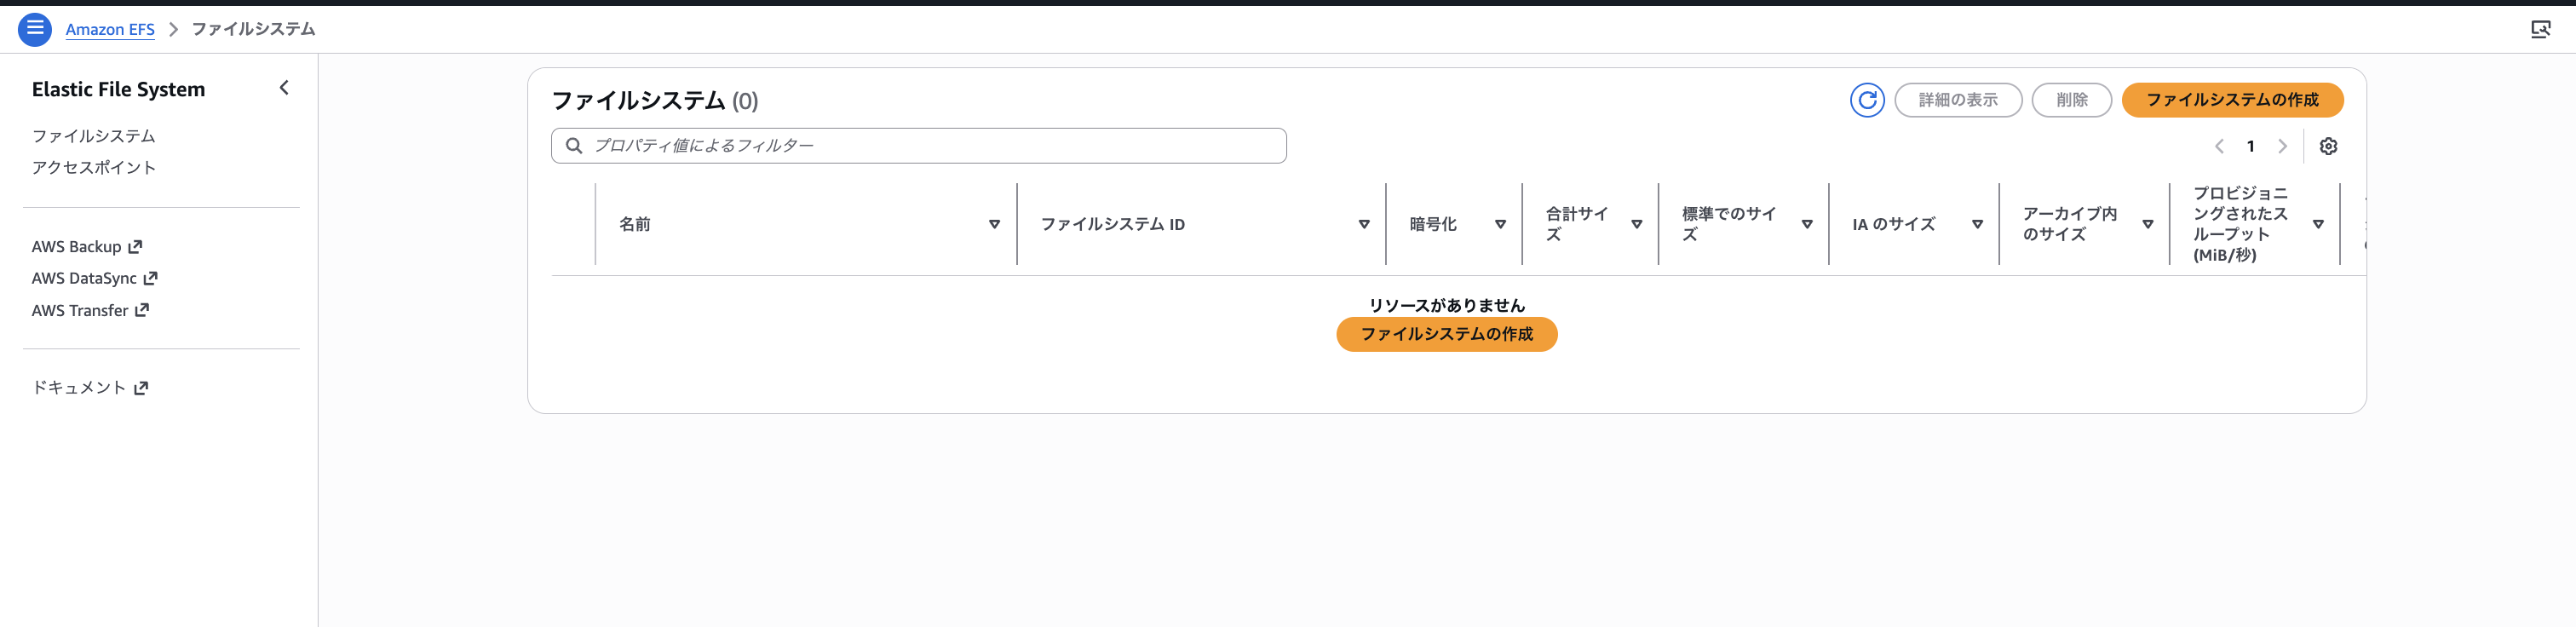The height and width of the screenshot is (627, 2576).
Task: Collapse the Elastic File System sidebar
Action: coord(284,88)
